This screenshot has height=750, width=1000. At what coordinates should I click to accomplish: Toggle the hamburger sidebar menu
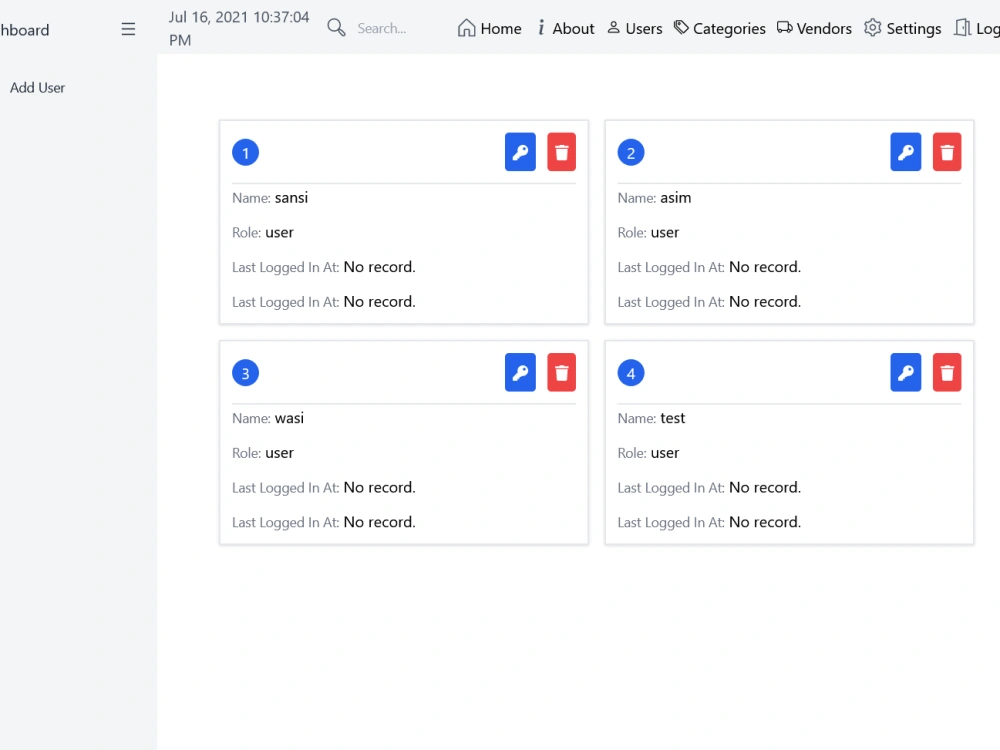[128, 29]
